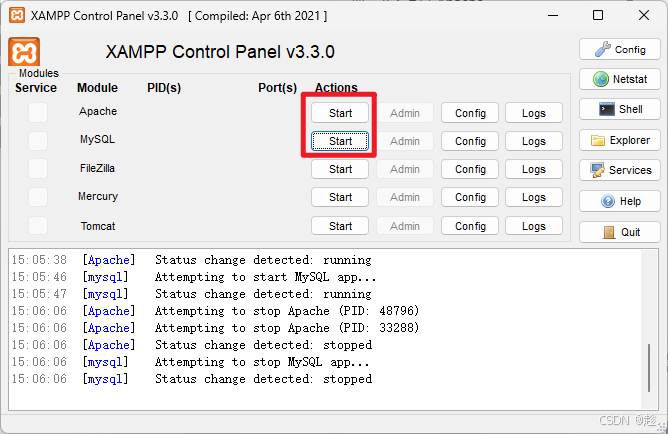This screenshot has height=434, width=668.
Task: Open Tomcat Logs menu
Action: tap(534, 226)
